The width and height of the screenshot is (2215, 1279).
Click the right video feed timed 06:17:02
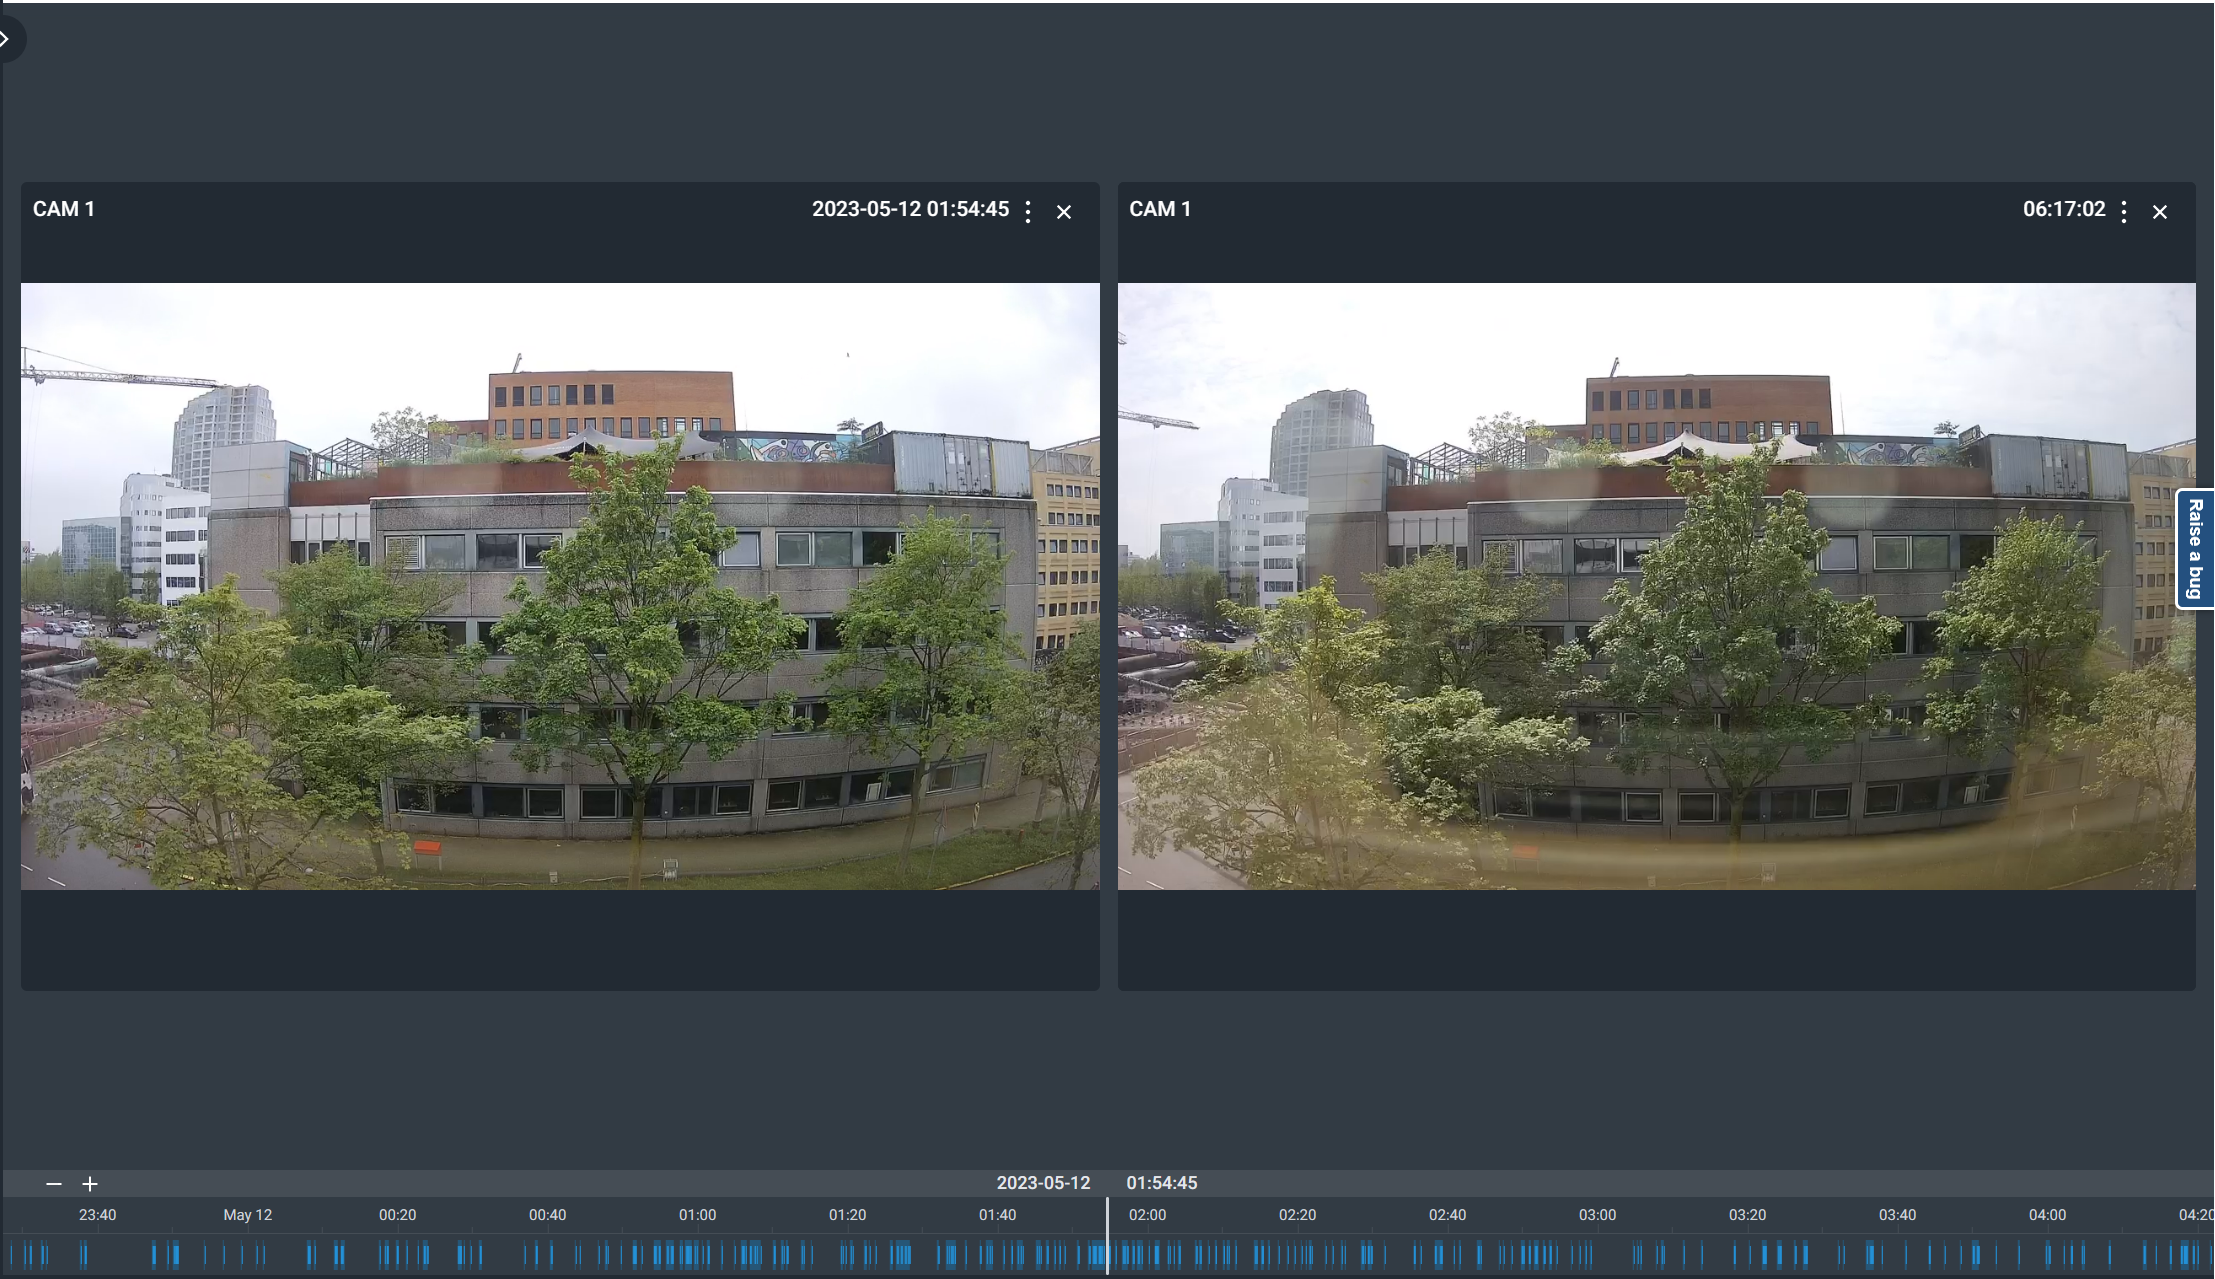1656,586
